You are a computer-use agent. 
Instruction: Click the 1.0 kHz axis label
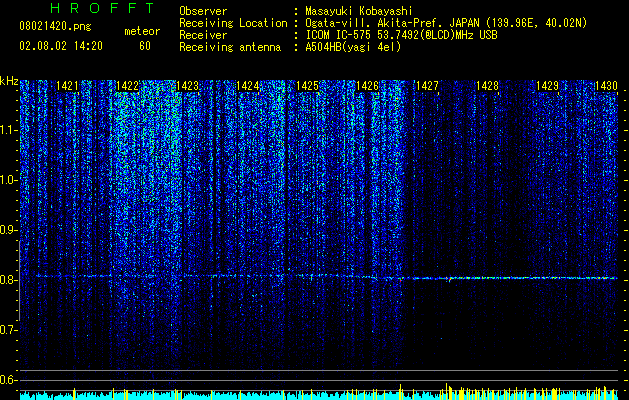click(9, 180)
